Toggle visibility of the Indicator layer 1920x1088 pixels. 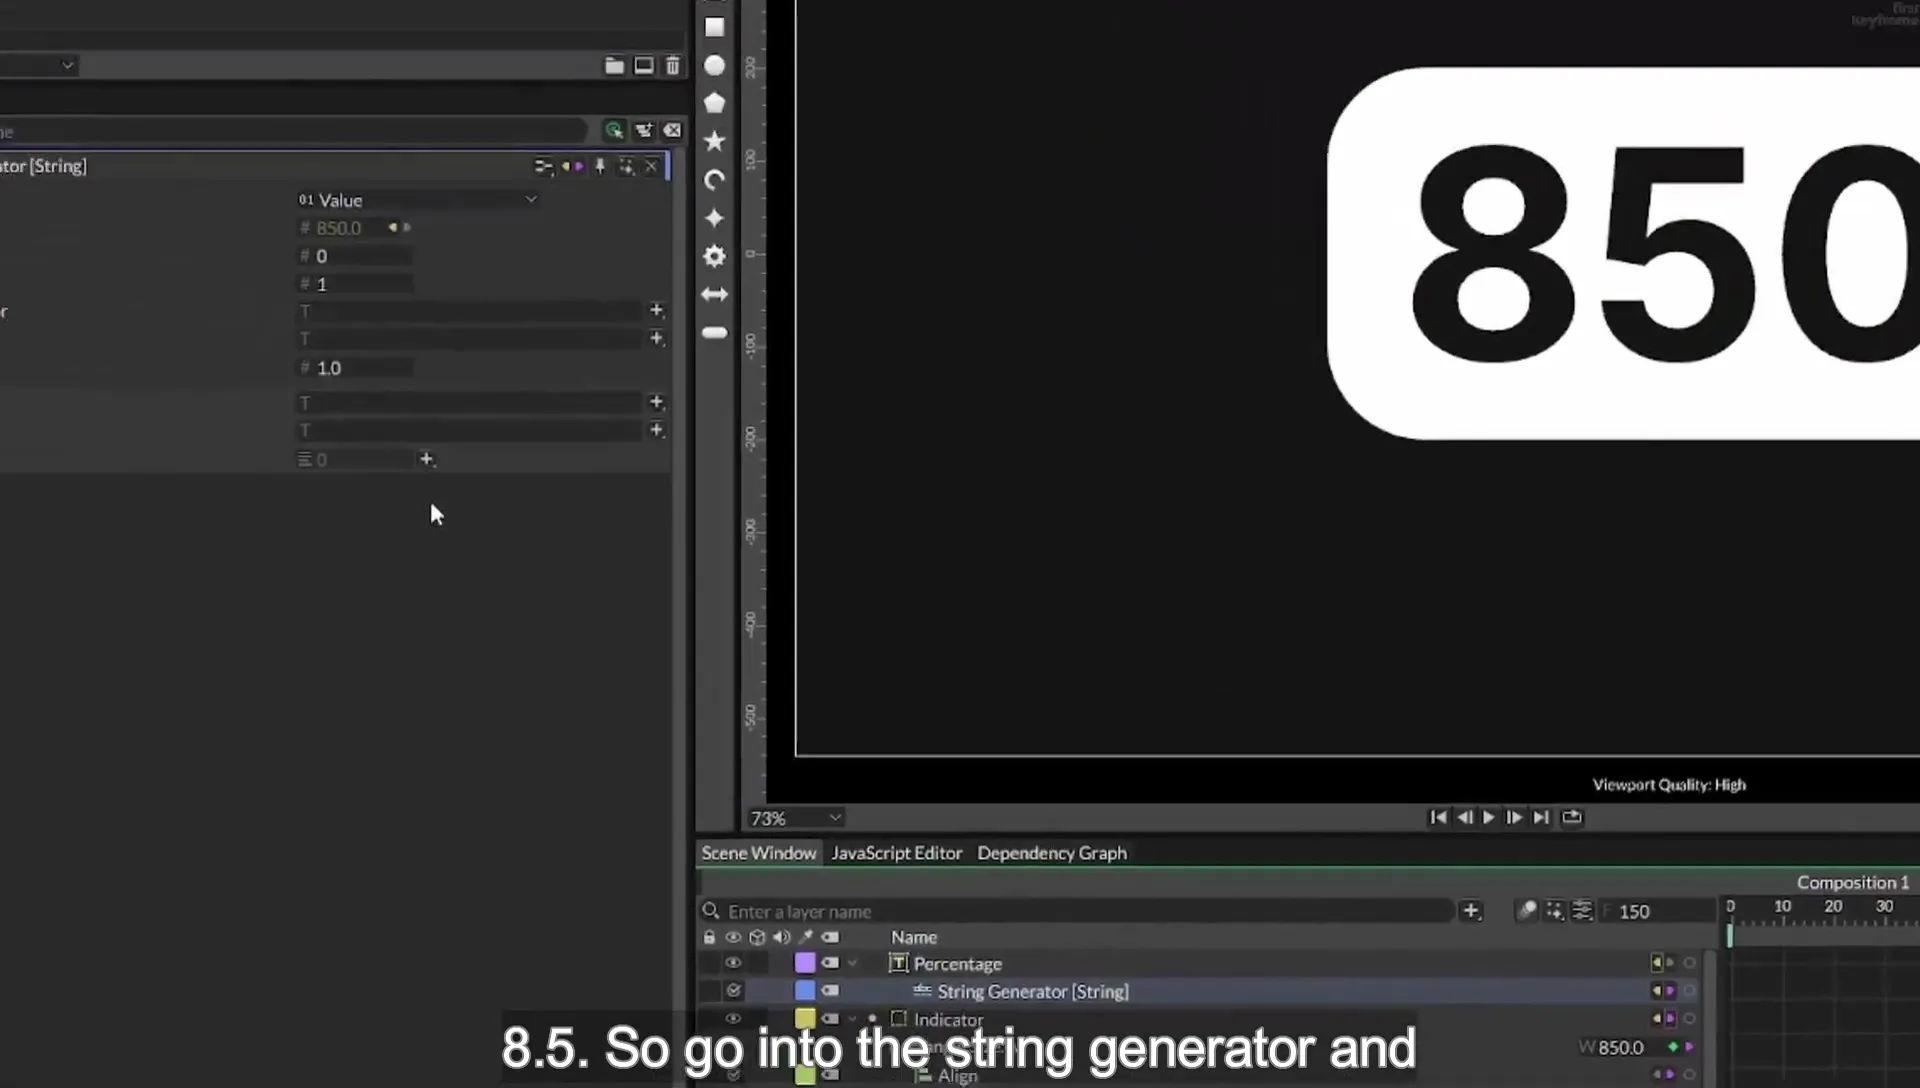pyautogui.click(x=733, y=1018)
